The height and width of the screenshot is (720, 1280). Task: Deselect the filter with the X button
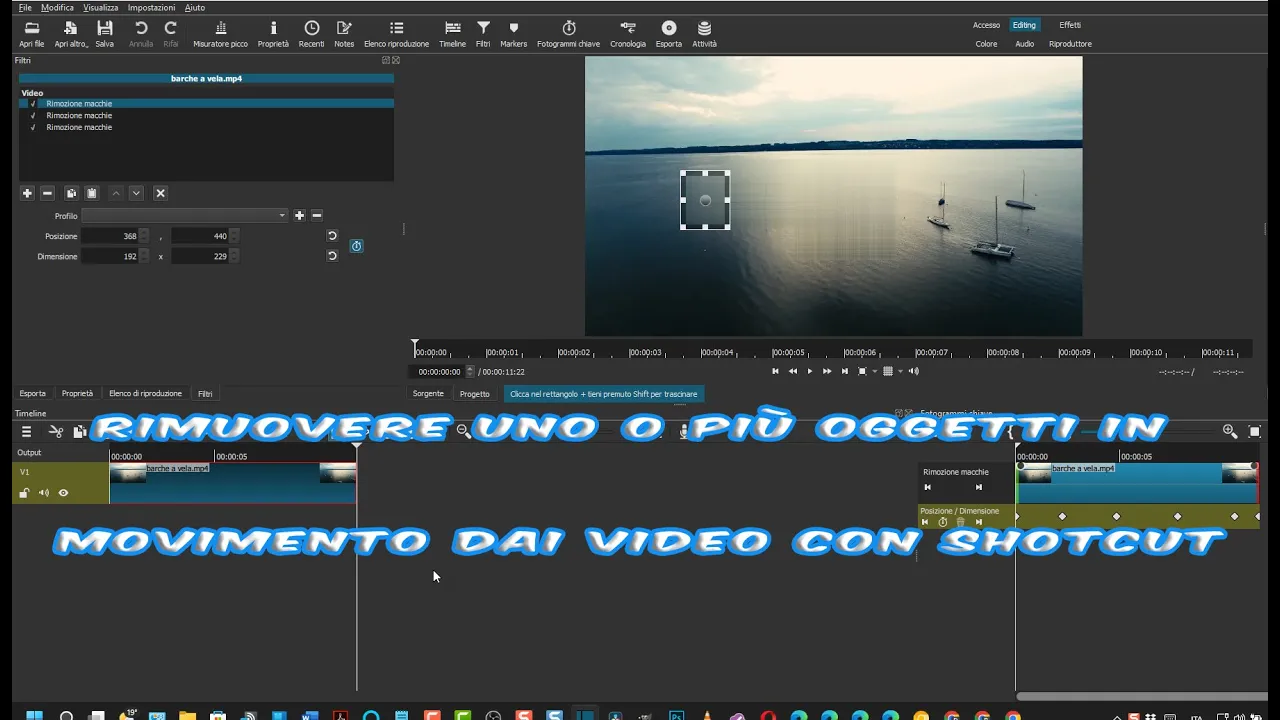tap(160, 193)
